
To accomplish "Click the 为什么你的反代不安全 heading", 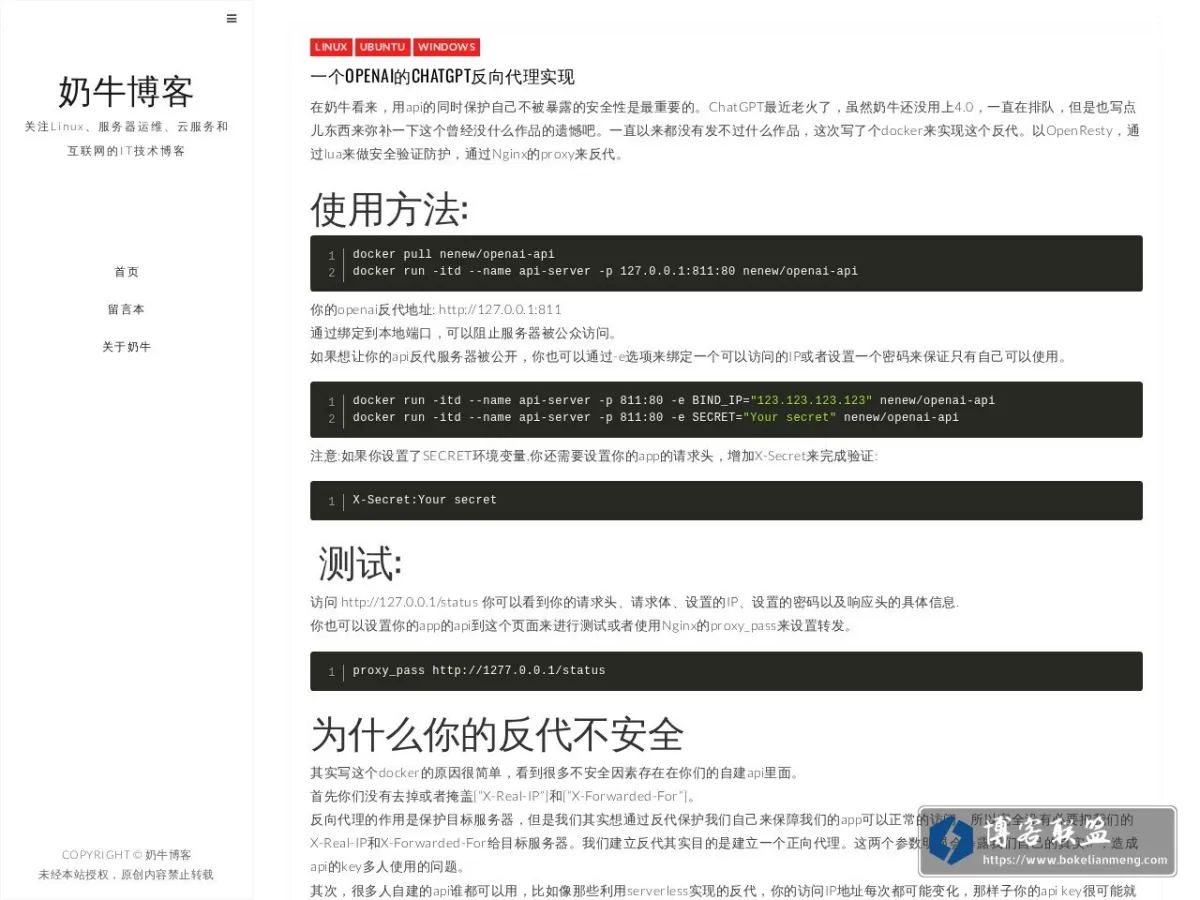I will click(x=497, y=735).
